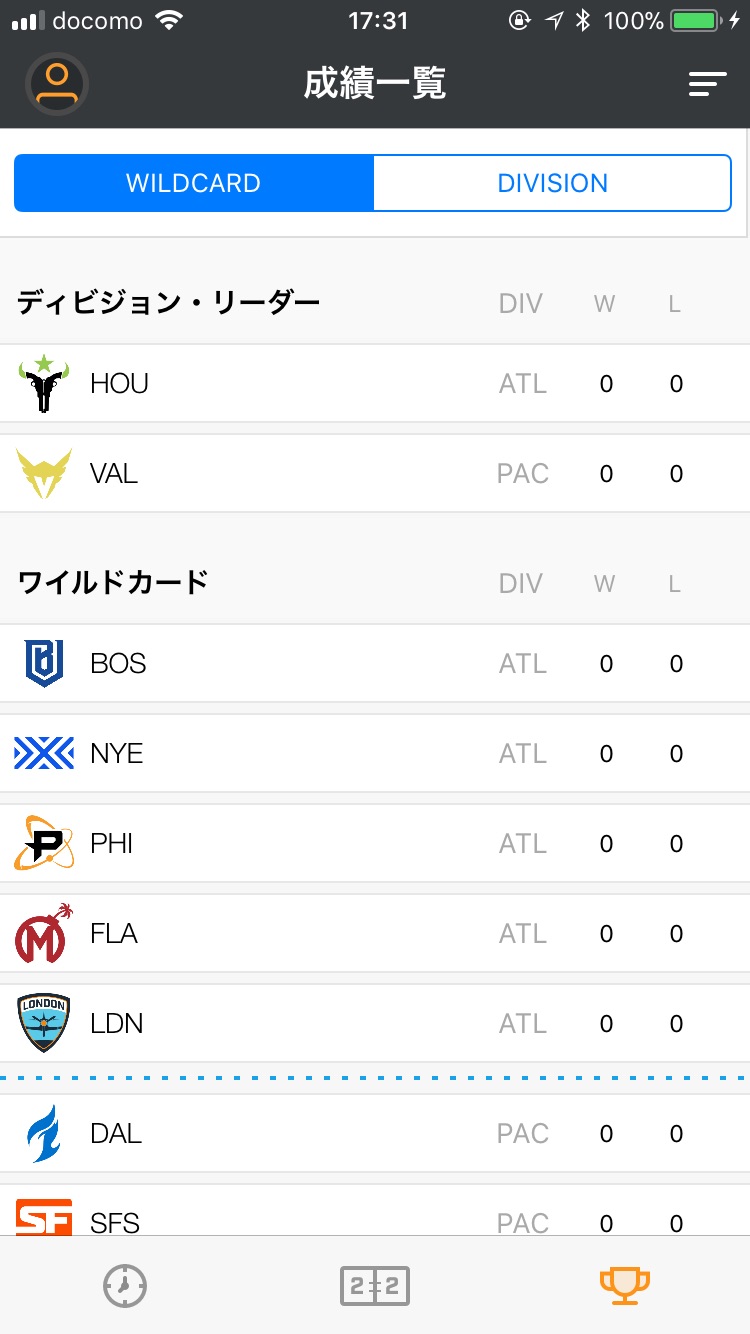Switch to the DIVISION segment

[553, 183]
